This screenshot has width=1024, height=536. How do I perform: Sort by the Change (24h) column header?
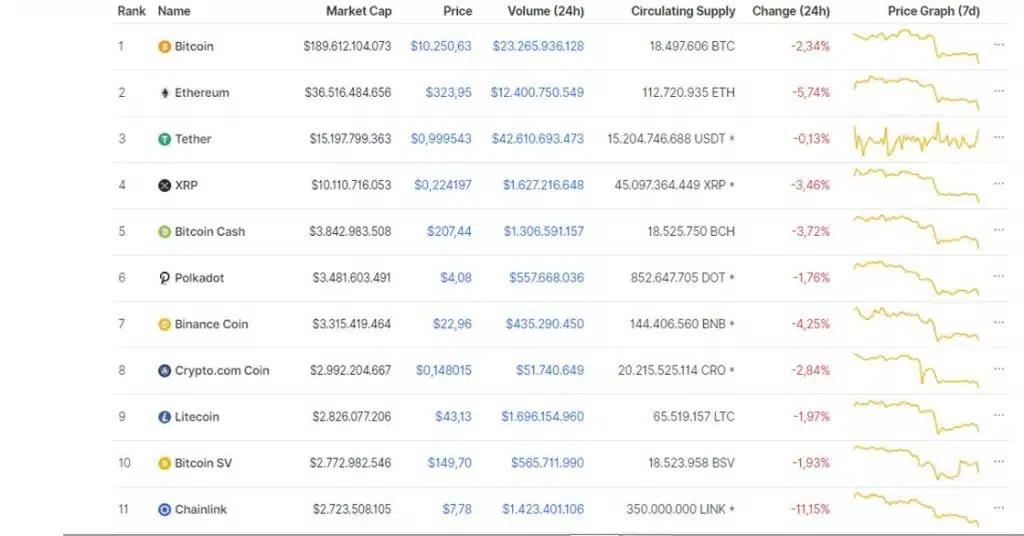[791, 11]
